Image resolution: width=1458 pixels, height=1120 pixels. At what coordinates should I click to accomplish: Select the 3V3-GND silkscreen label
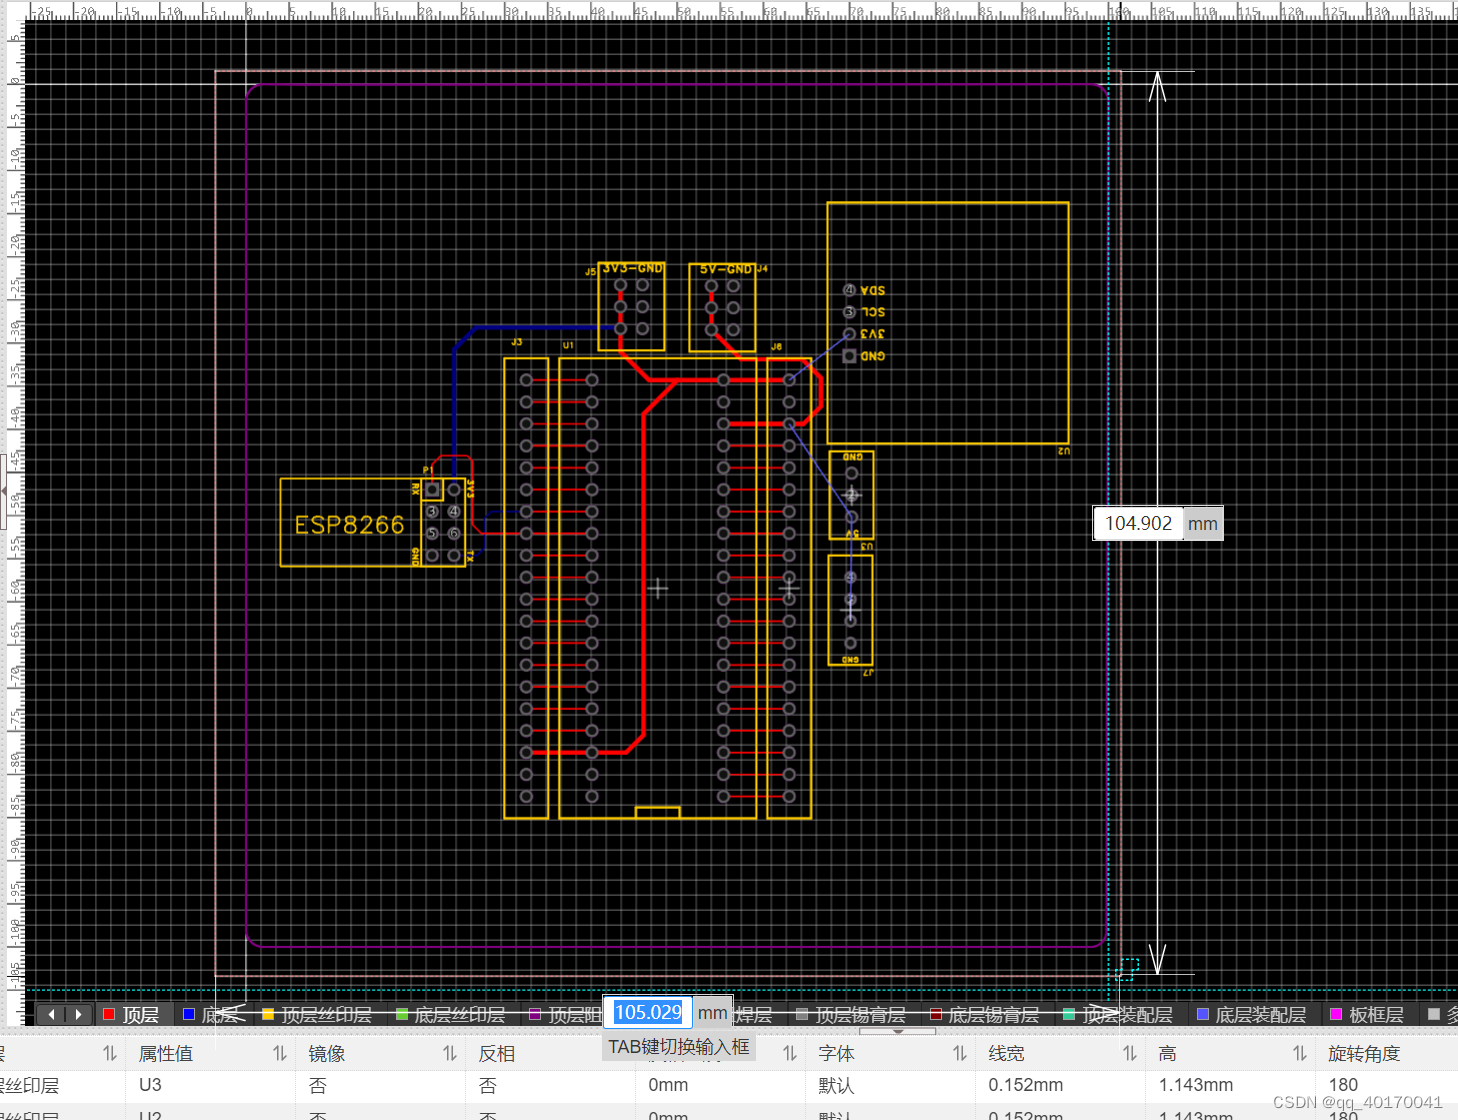pyautogui.click(x=633, y=268)
